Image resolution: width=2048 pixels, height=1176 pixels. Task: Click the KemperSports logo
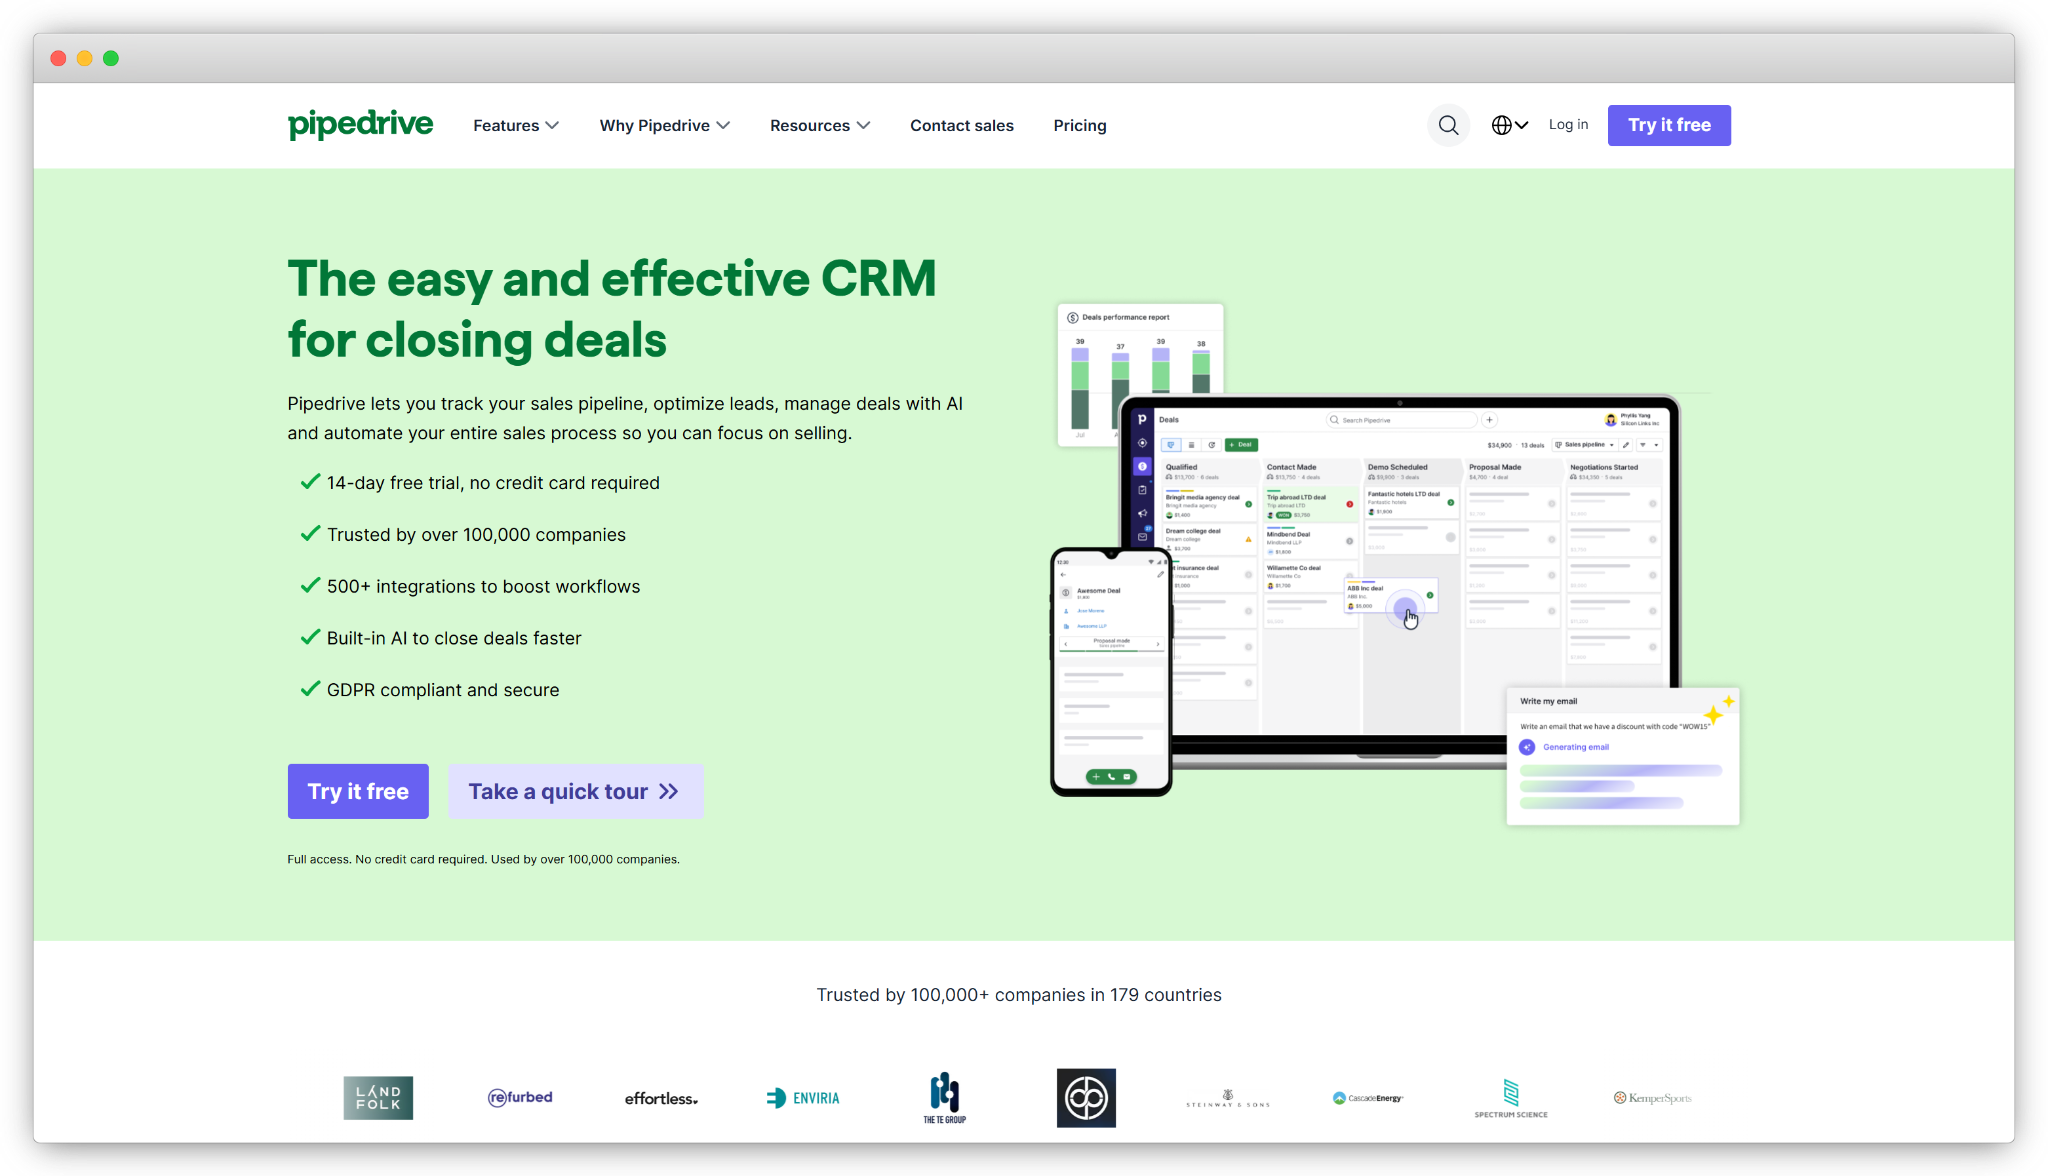coord(1653,1098)
